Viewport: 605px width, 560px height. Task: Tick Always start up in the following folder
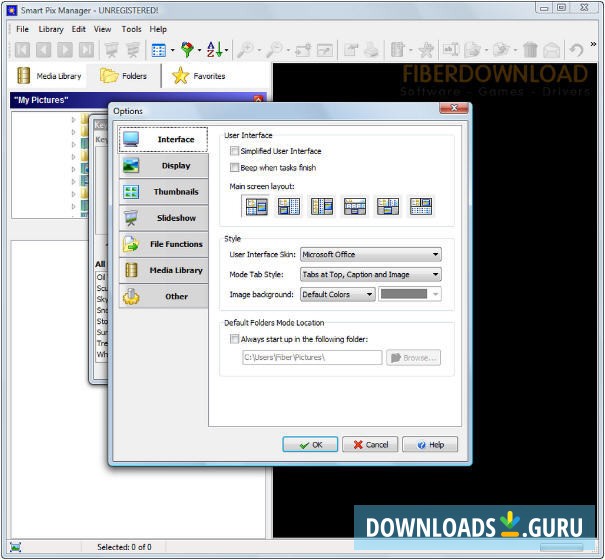(234, 339)
